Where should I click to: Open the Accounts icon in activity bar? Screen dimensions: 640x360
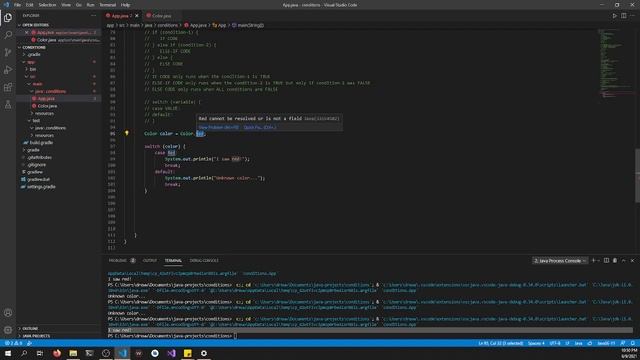(x=8, y=313)
